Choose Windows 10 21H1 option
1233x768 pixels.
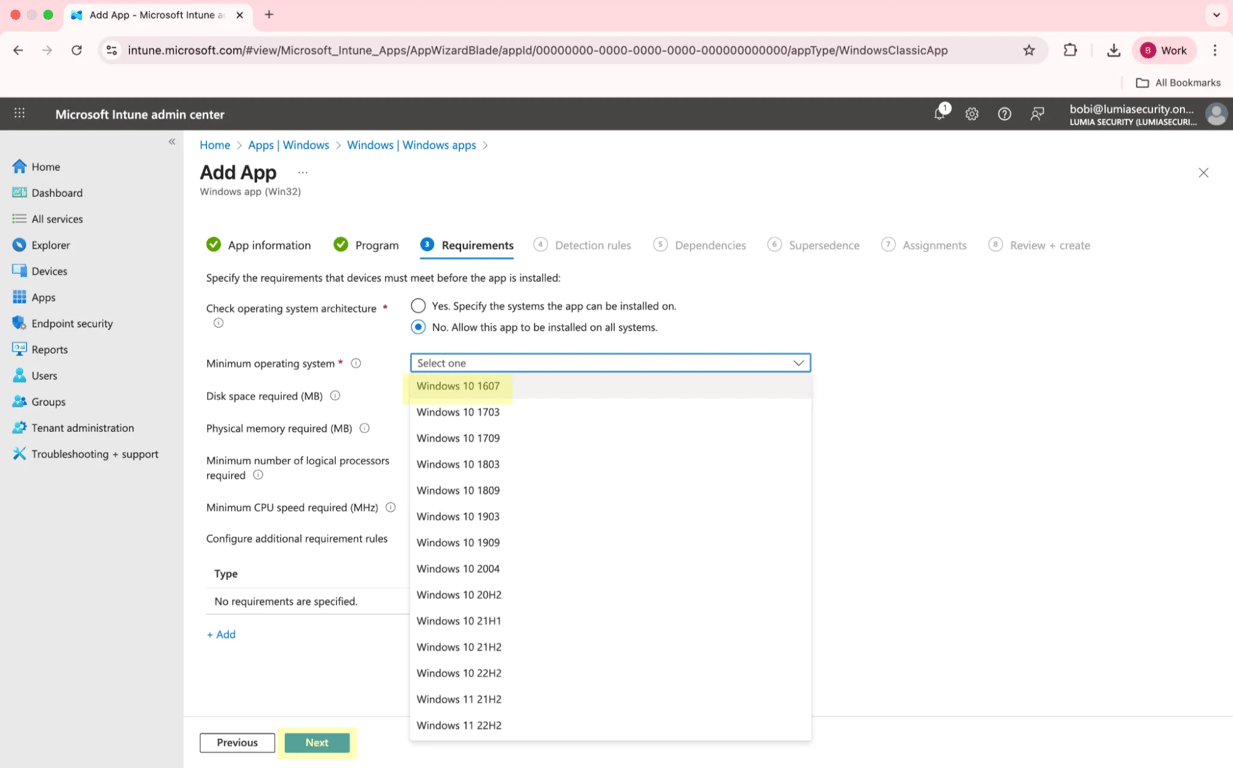tap(610, 620)
